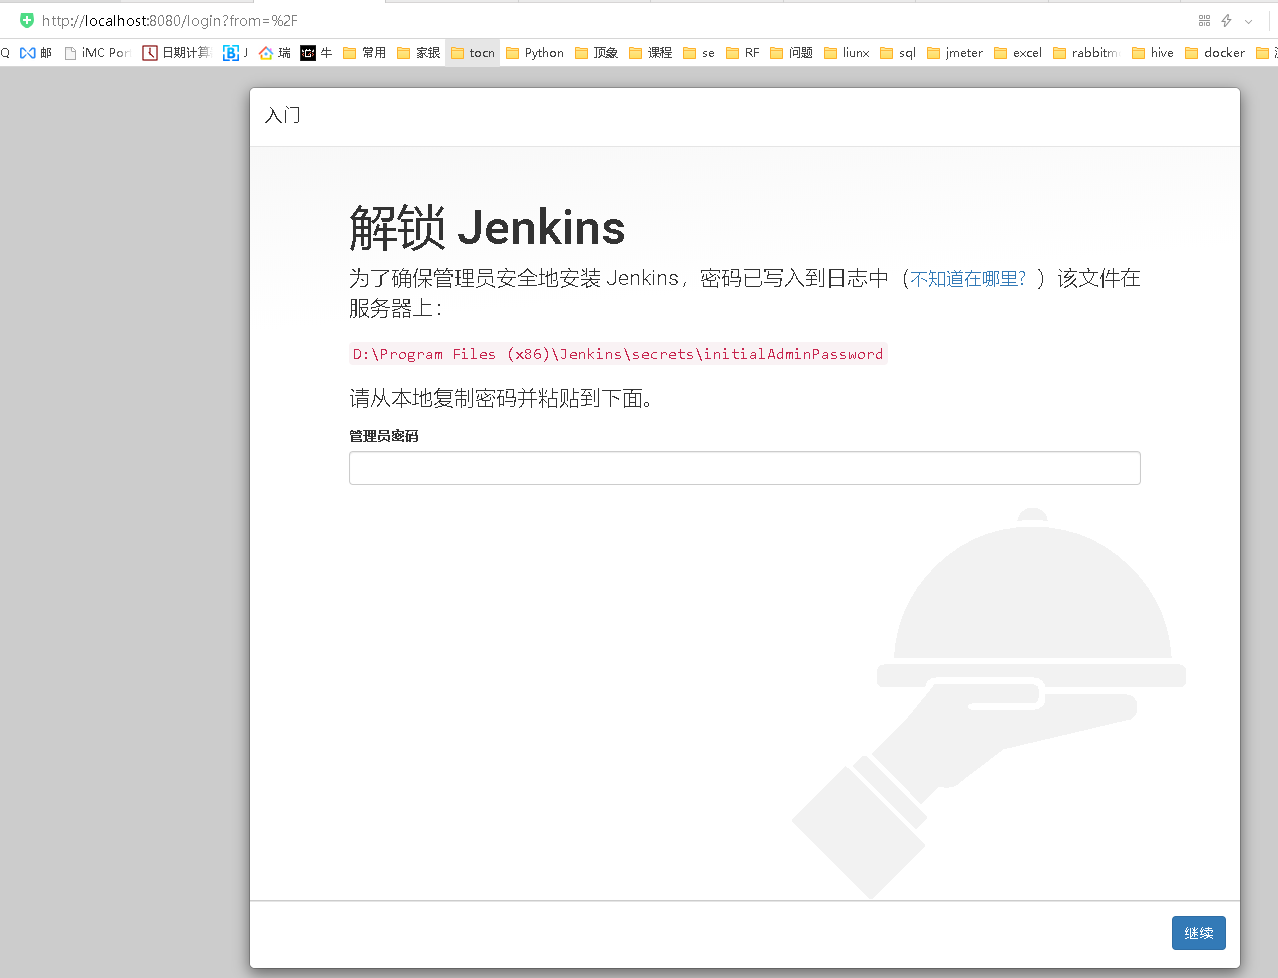Open the docker bookmark folder
This screenshot has height=978, width=1278.
[1215, 53]
